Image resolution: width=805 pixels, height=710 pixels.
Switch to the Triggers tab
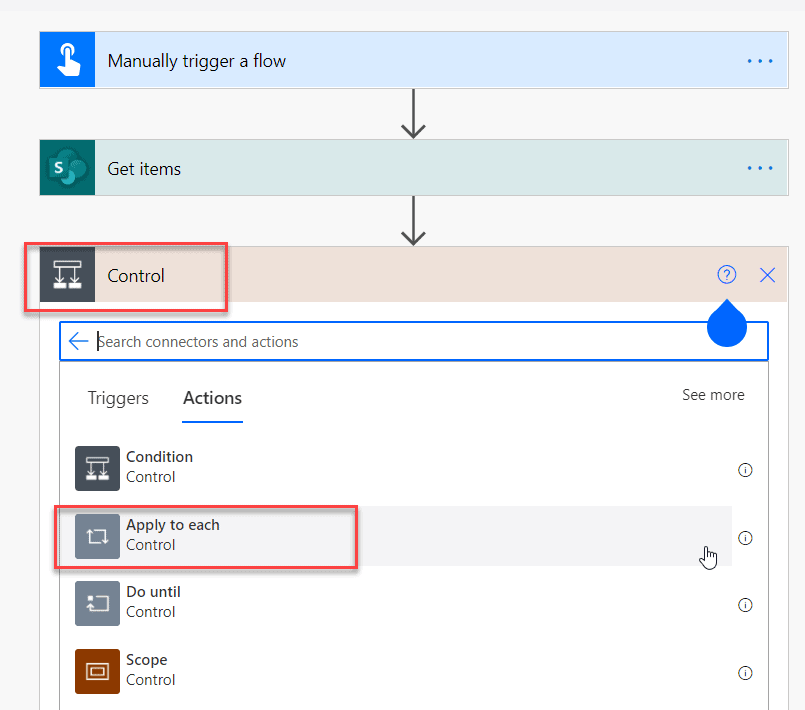tap(117, 398)
